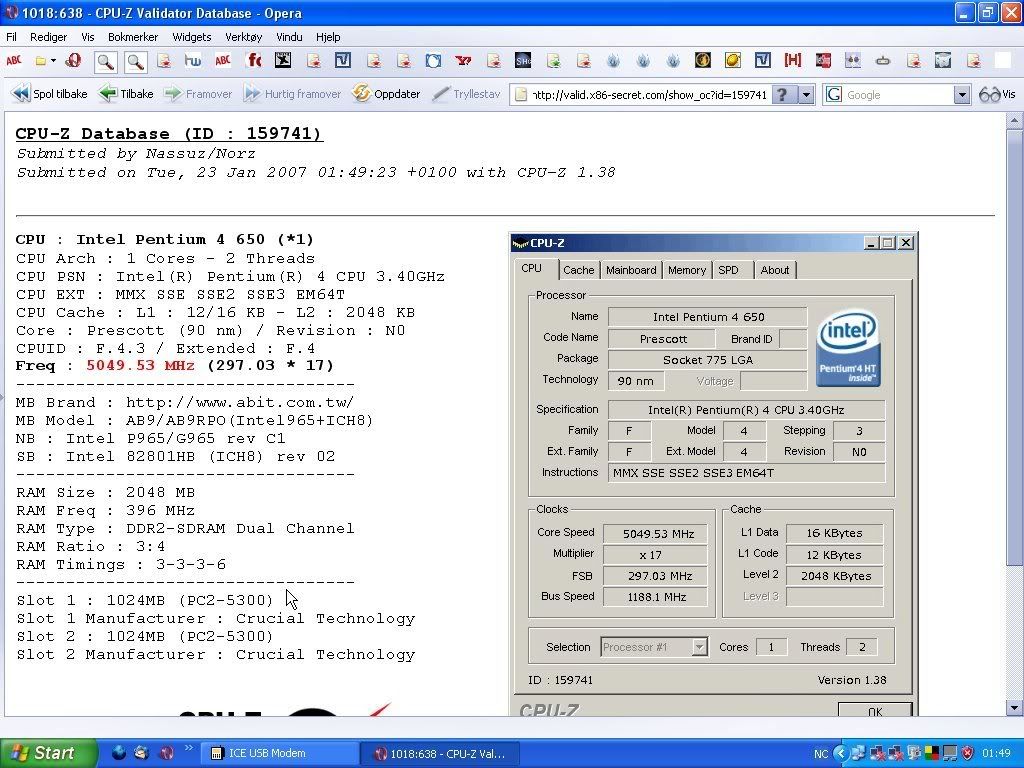Image resolution: width=1024 pixels, height=768 pixels.
Task: Open the Vindu menu
Action: click(x=289, y=37)
